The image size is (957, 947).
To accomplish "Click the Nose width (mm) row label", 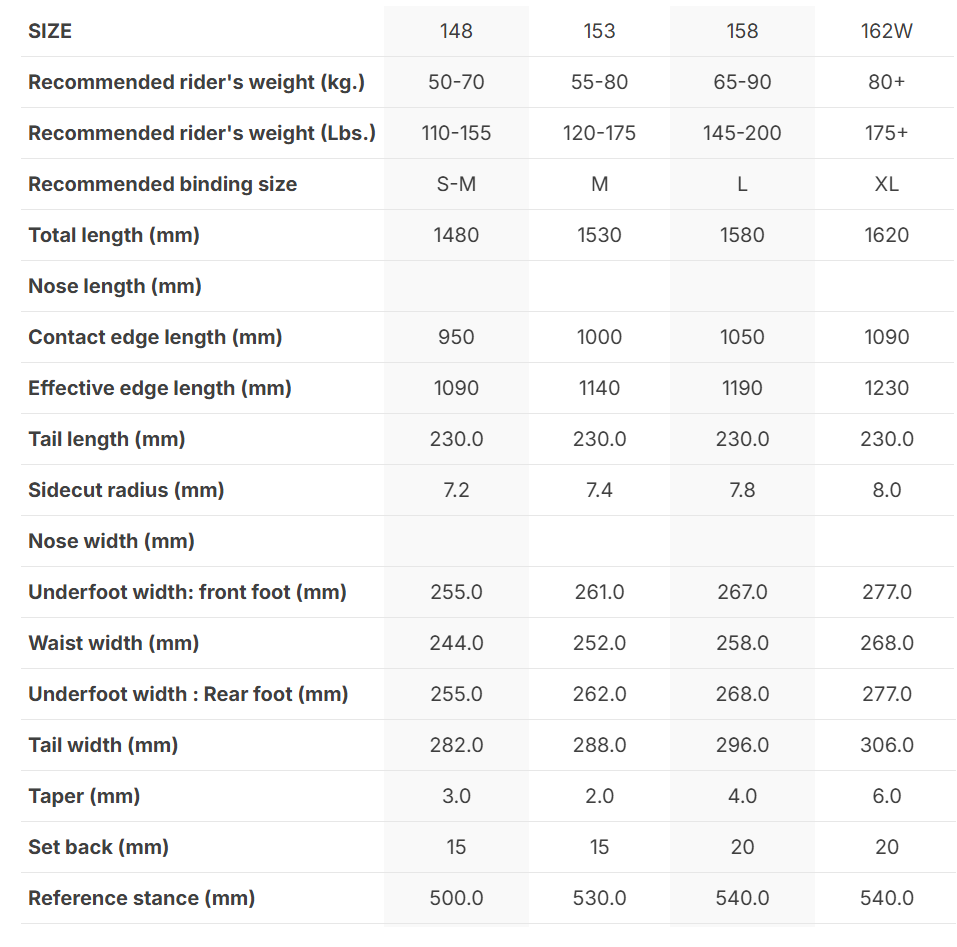I will coord(111,541).
